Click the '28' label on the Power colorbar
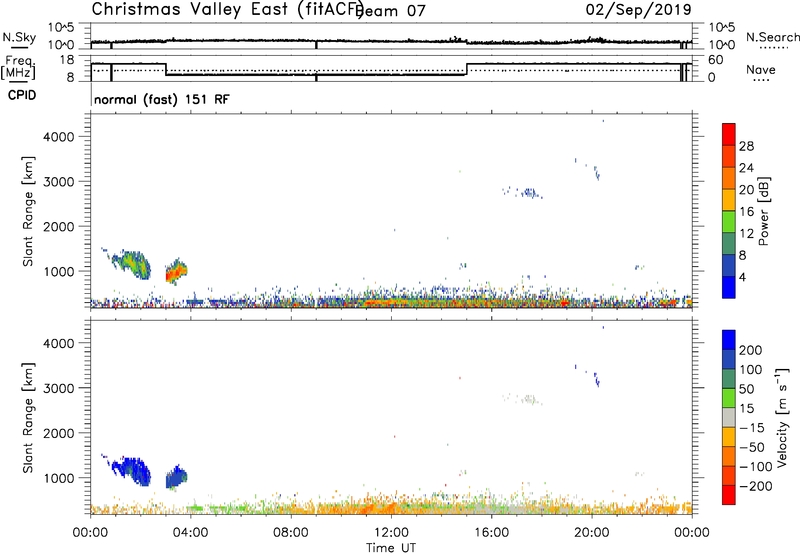 [746, 146]
